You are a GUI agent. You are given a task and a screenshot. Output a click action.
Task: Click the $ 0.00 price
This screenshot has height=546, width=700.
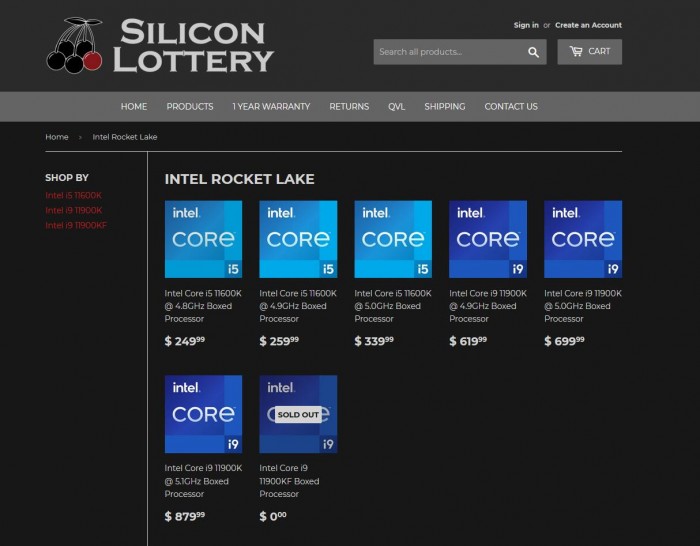coord(273,517)
